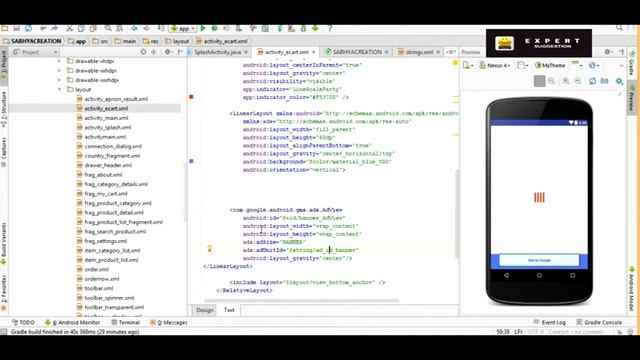Screen dimensions: 640x360
Task: Click the Save All toolbar icon
Action: point(16,28)
